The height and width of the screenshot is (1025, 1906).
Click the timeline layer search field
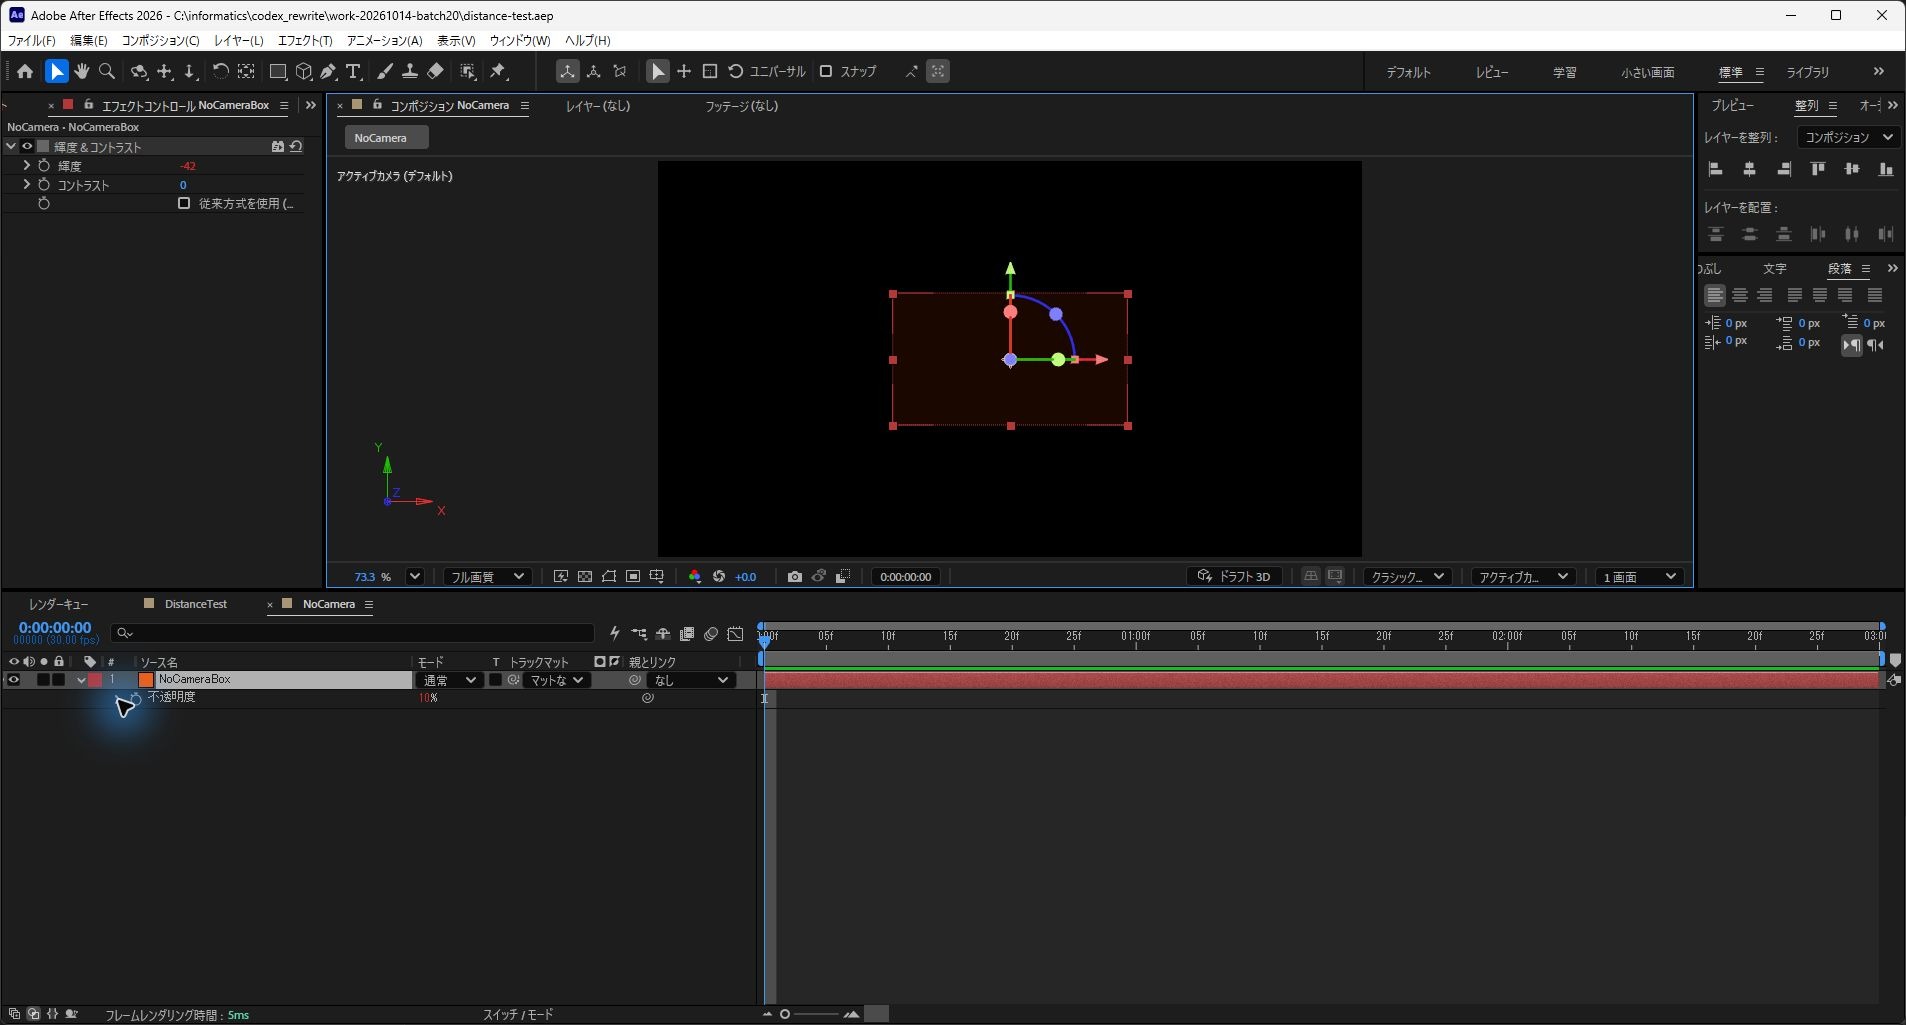pyautogui.click(x=353, y=633)
